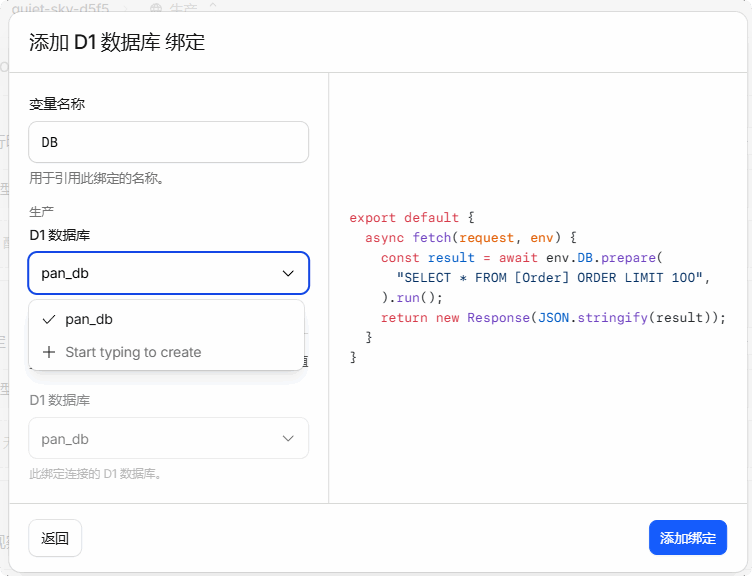752x576 pixels.
Task: Open the production D1 database pan_db dropdown
Action: (x=168, y=273)
